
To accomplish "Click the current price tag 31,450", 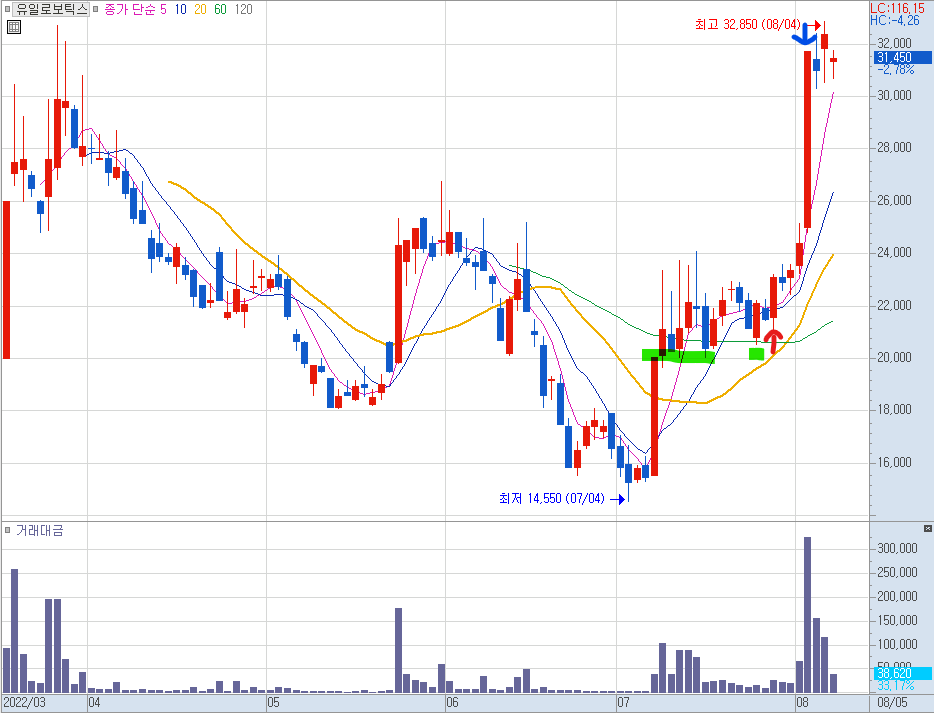I will tap(902, 57).
